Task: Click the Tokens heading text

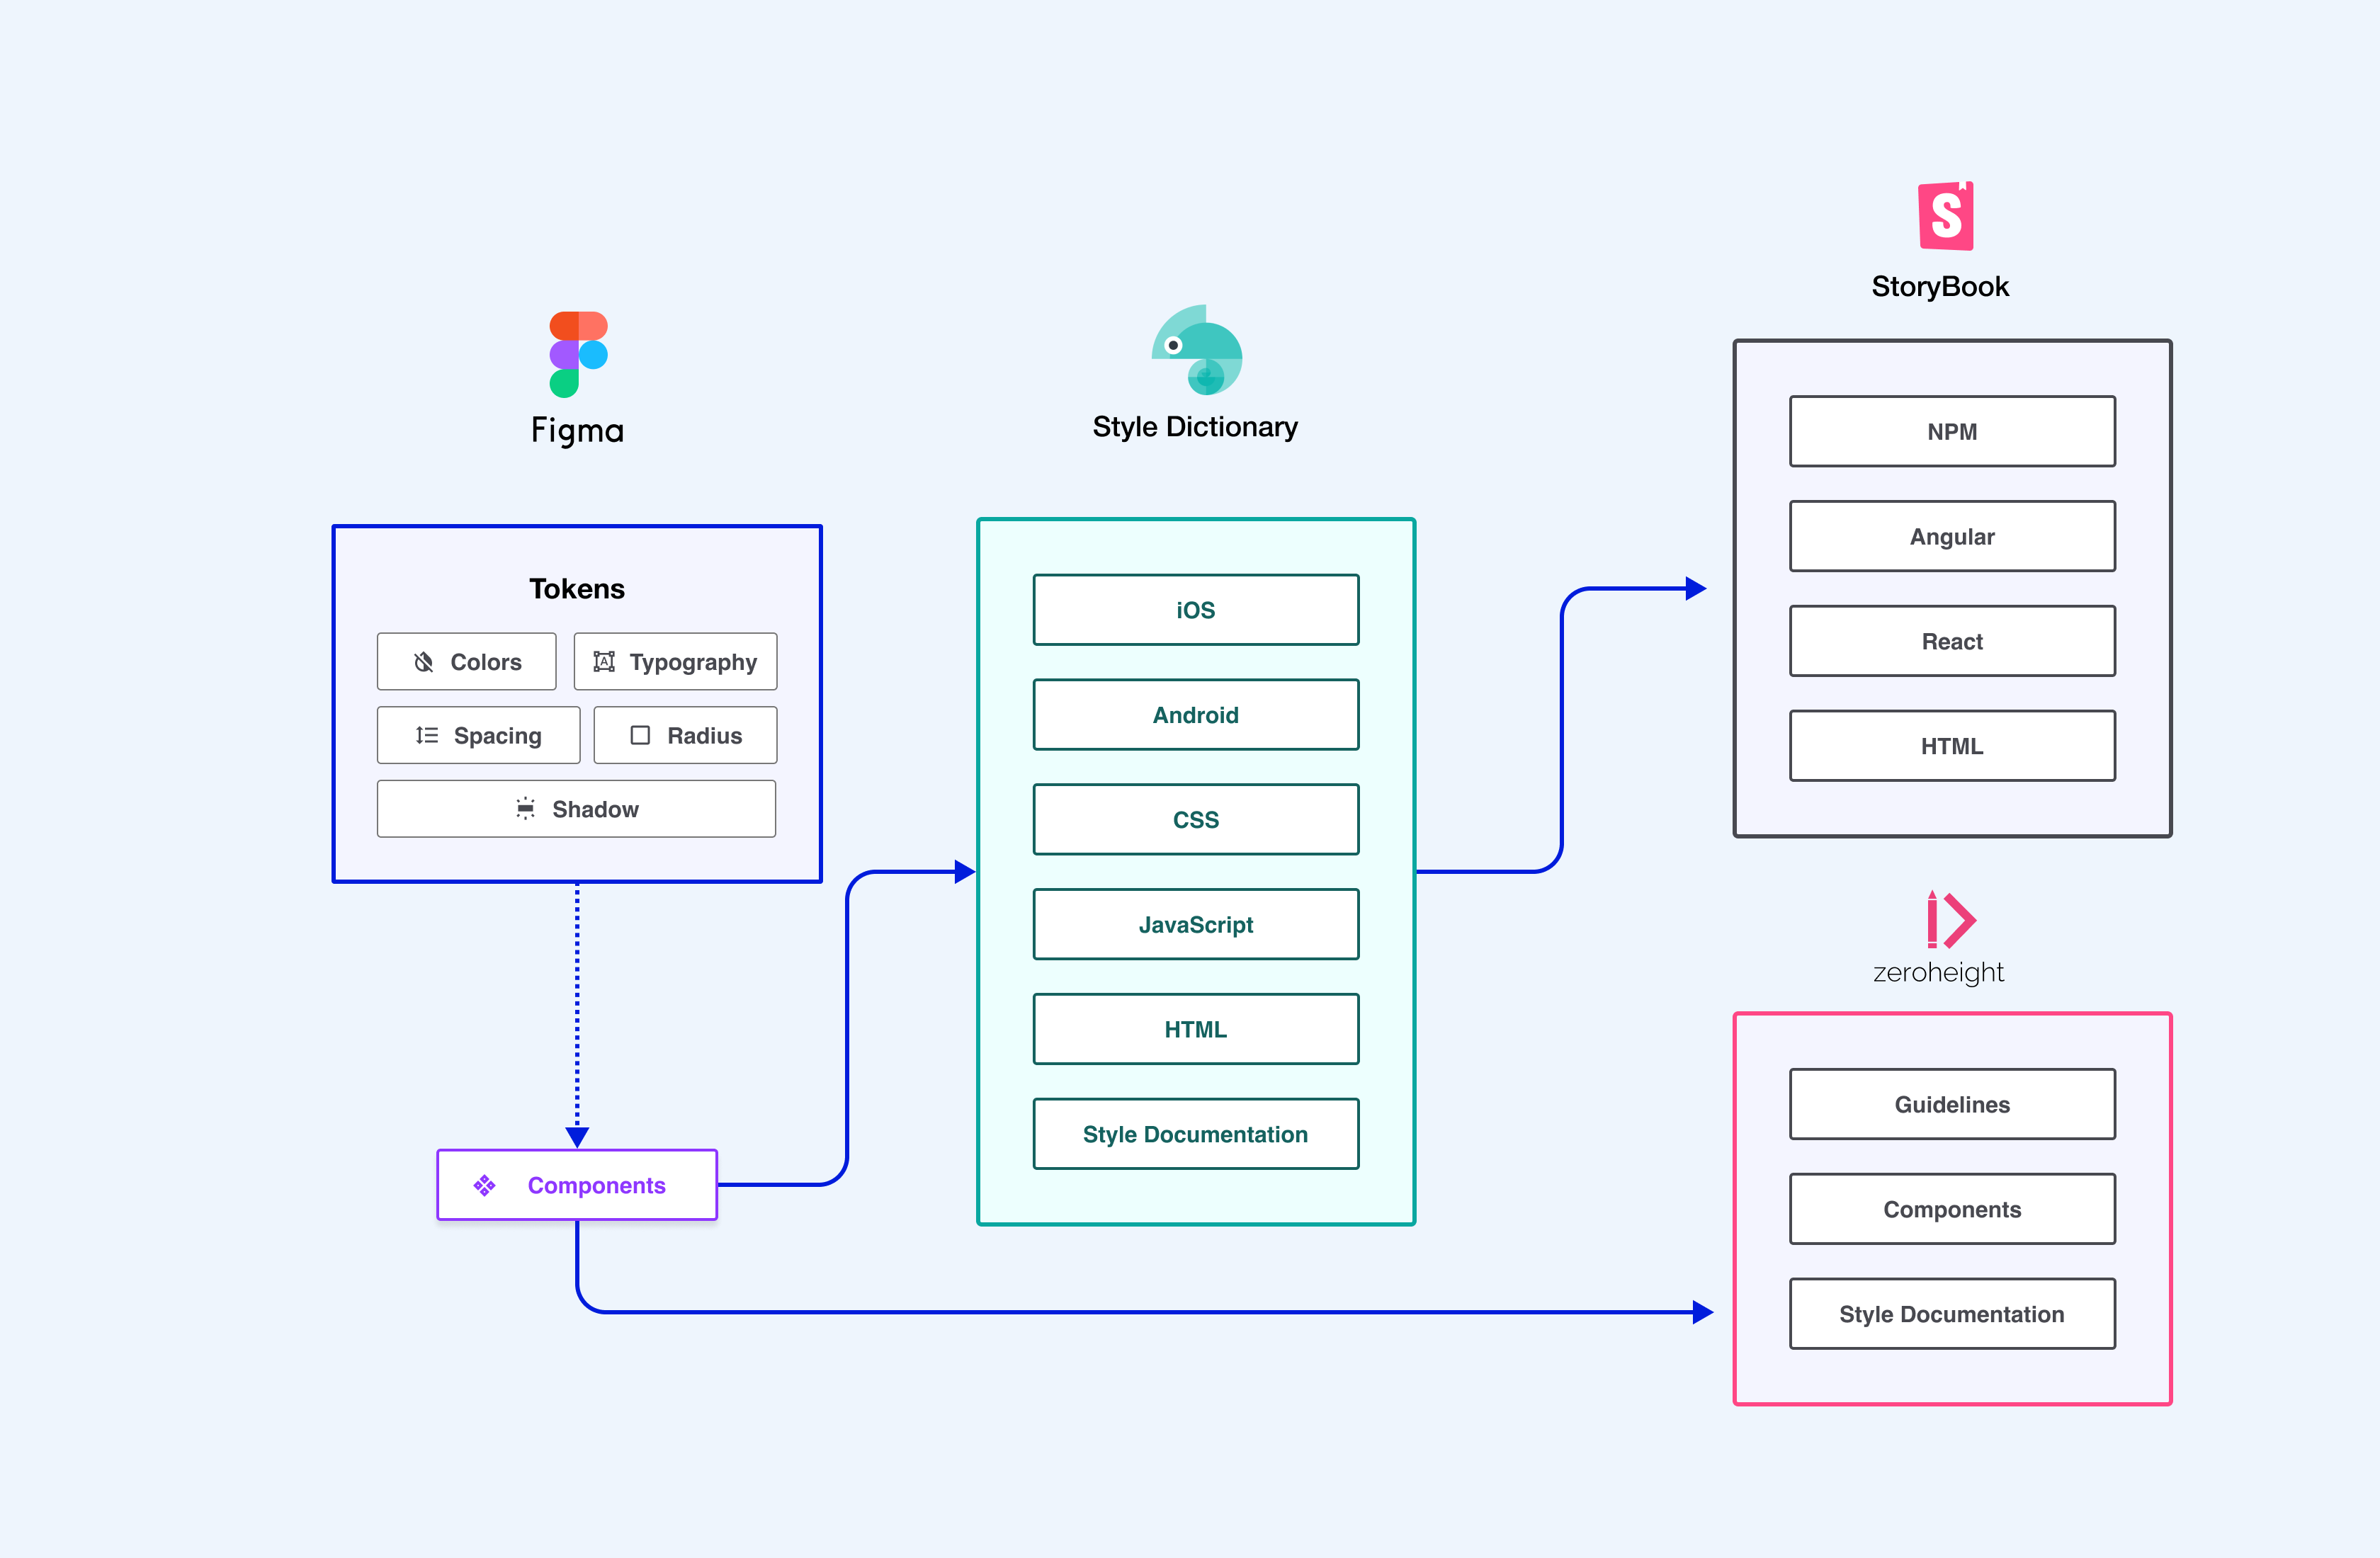Action: pyautogui.click(x=577, y=589)
